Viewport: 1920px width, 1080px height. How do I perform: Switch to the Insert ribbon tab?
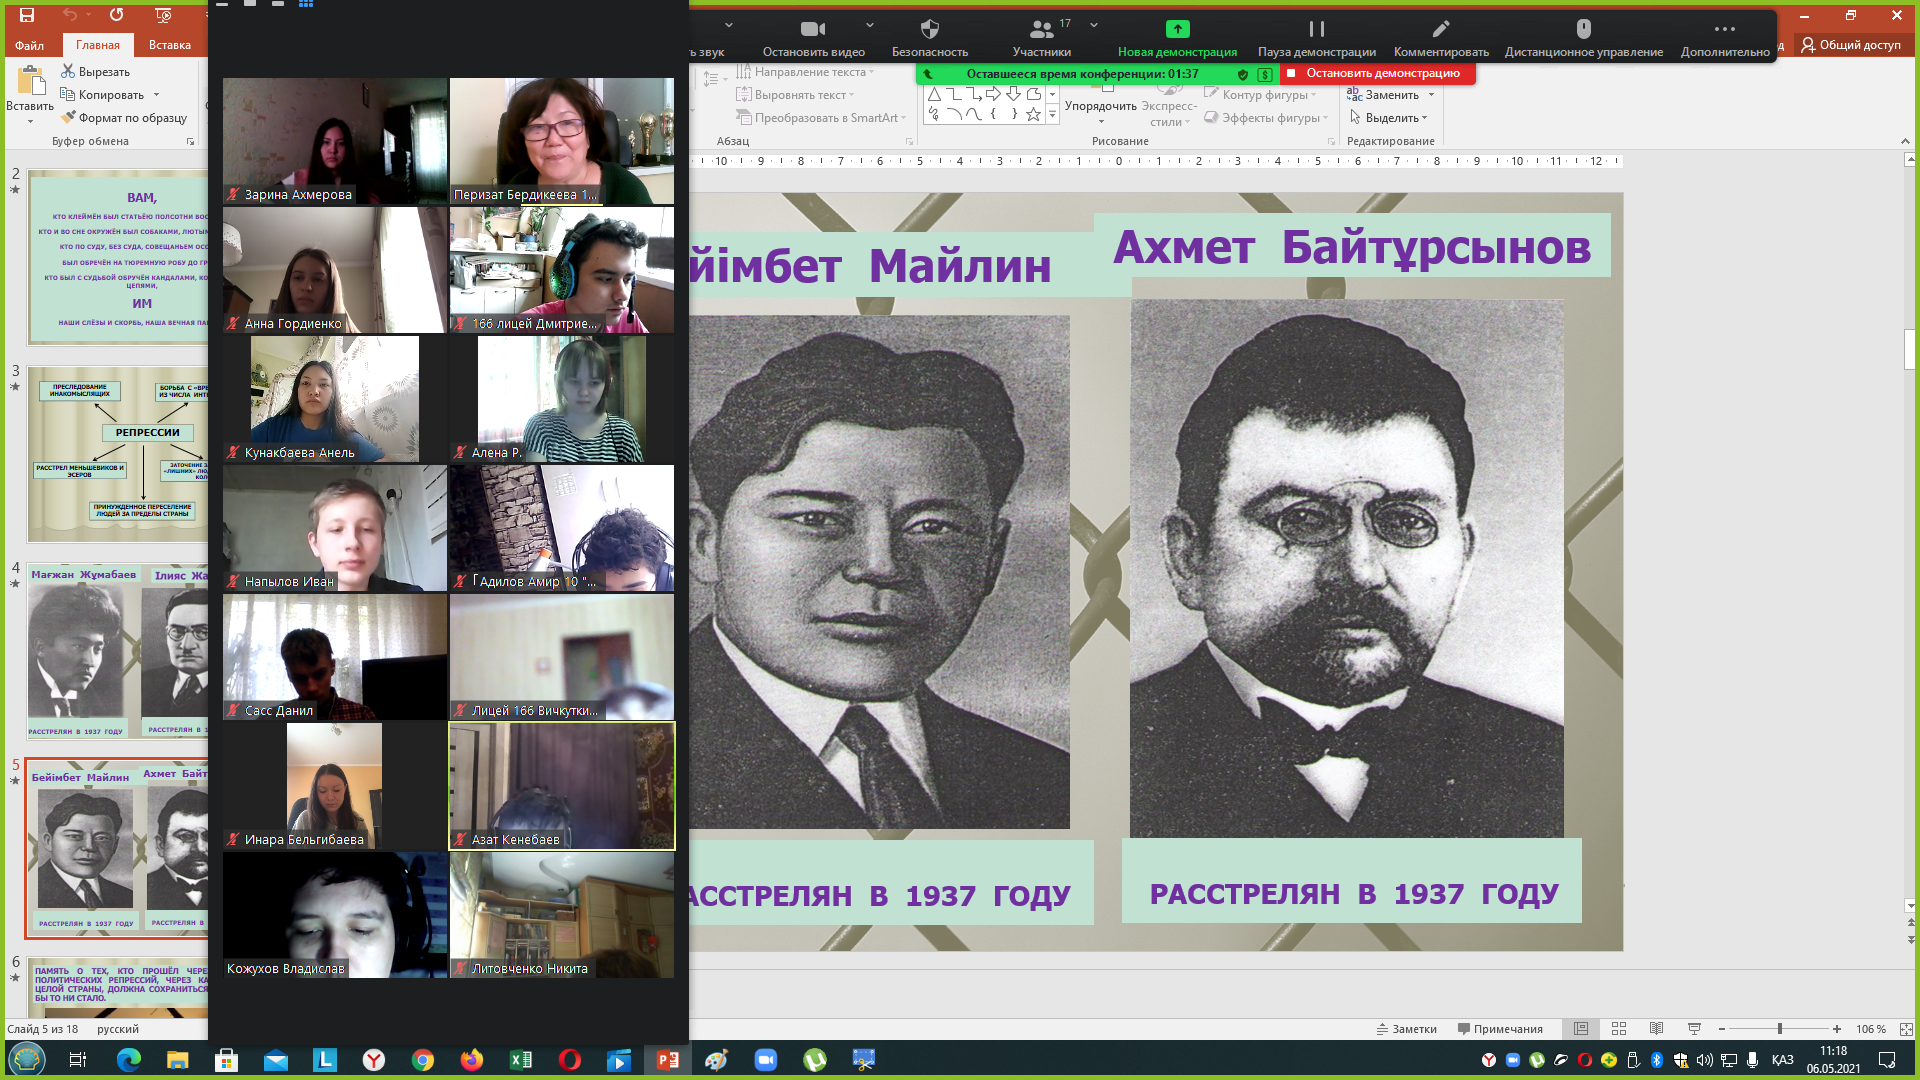[169, 45]
